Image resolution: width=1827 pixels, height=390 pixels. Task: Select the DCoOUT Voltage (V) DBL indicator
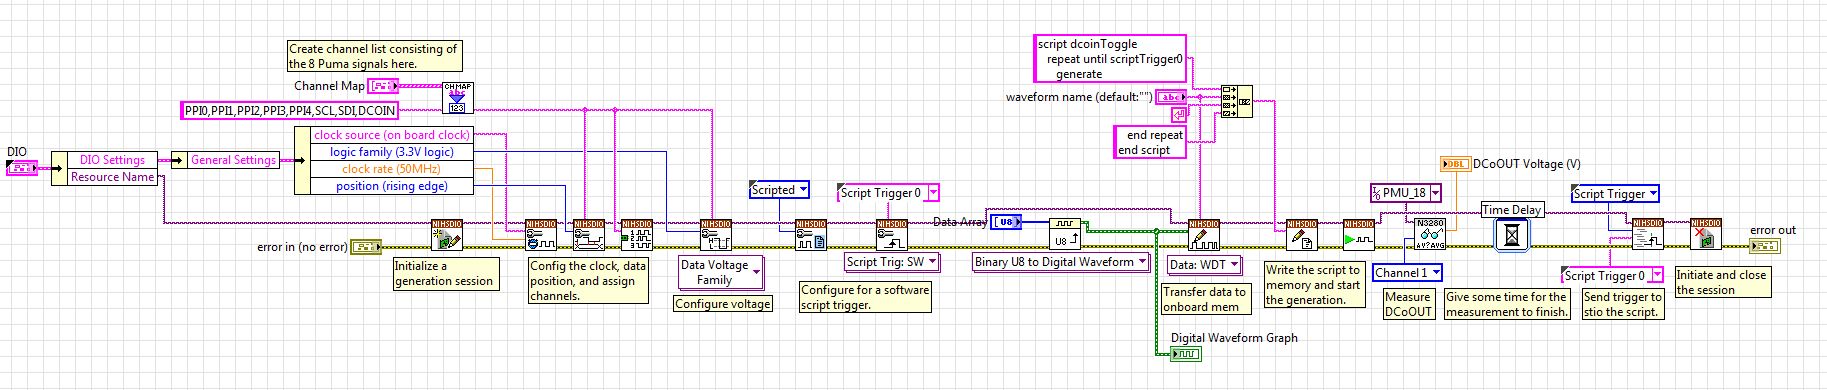(1455, 163)
